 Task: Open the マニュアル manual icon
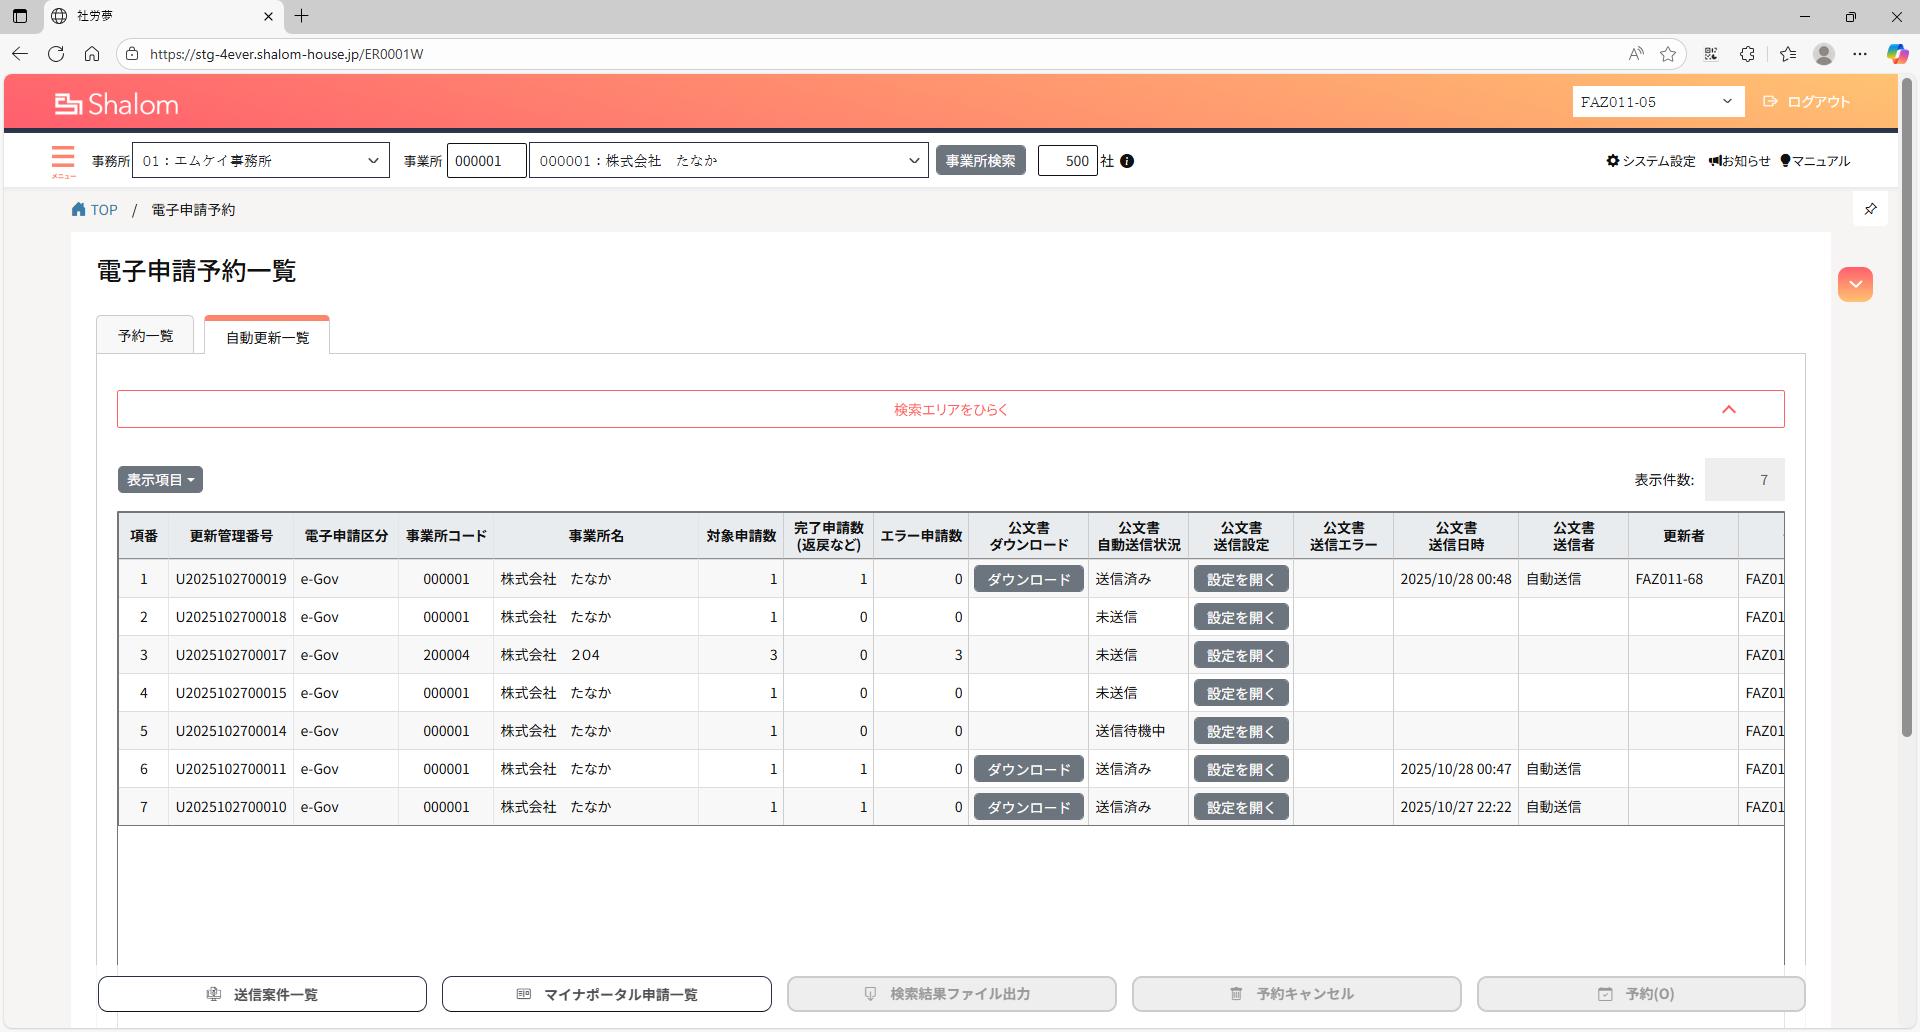coord(1786,161)
